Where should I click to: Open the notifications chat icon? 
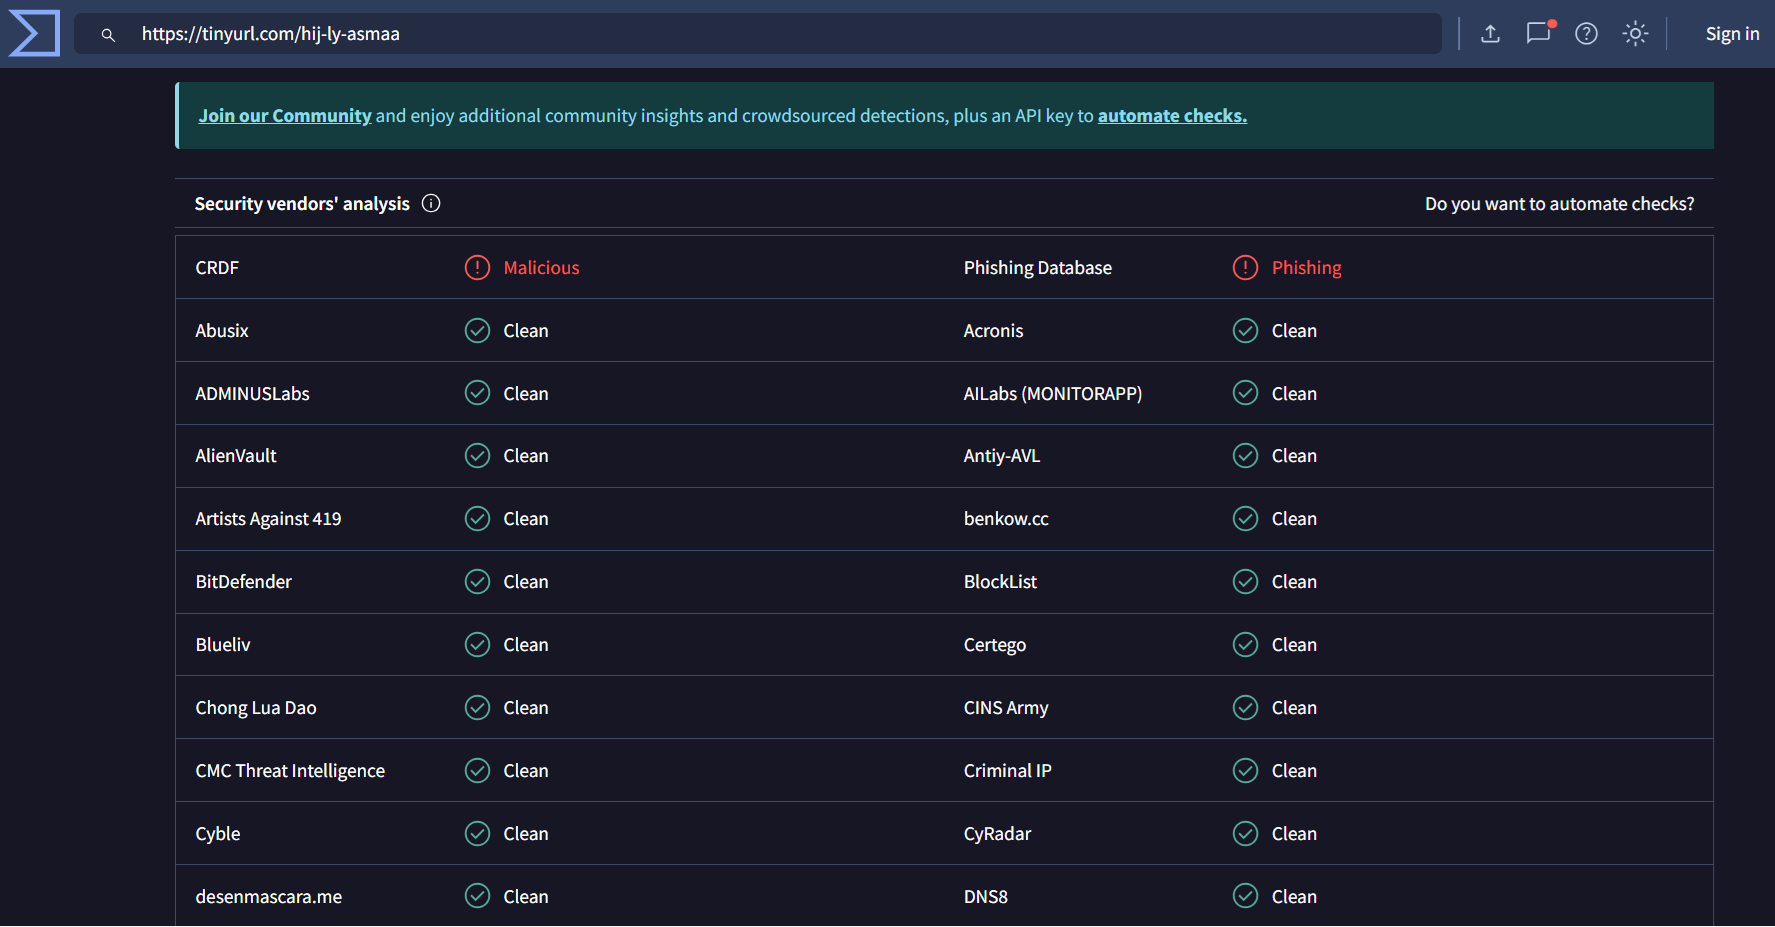pos(1538,34)
